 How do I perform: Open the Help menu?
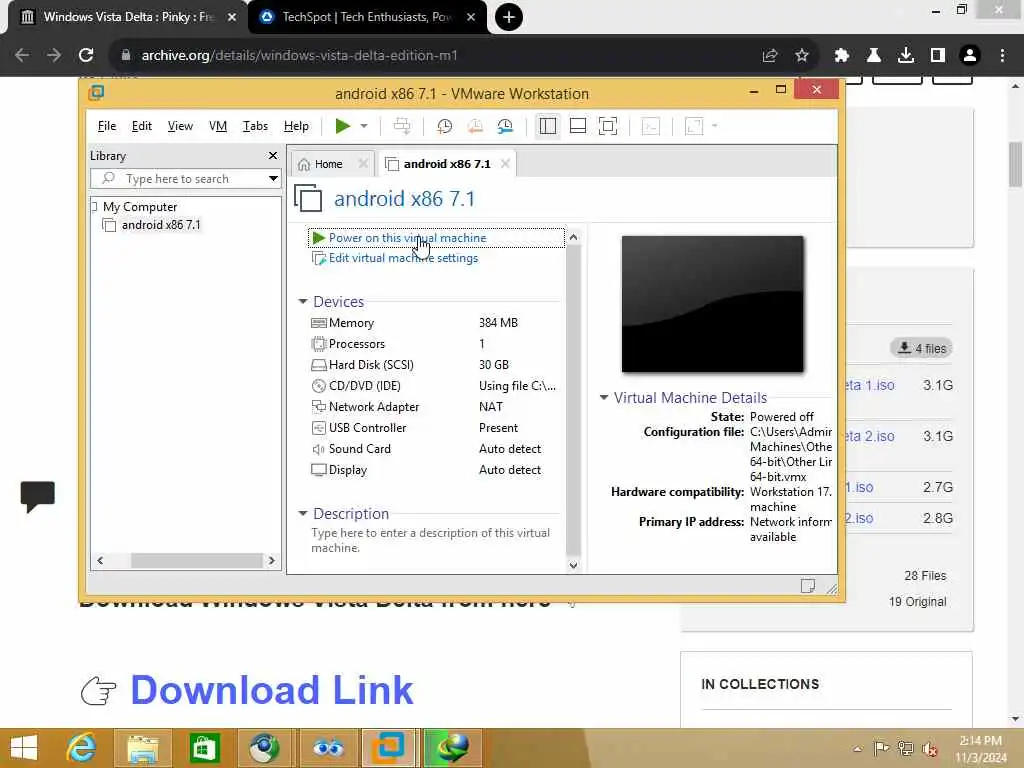pos(296,126)
